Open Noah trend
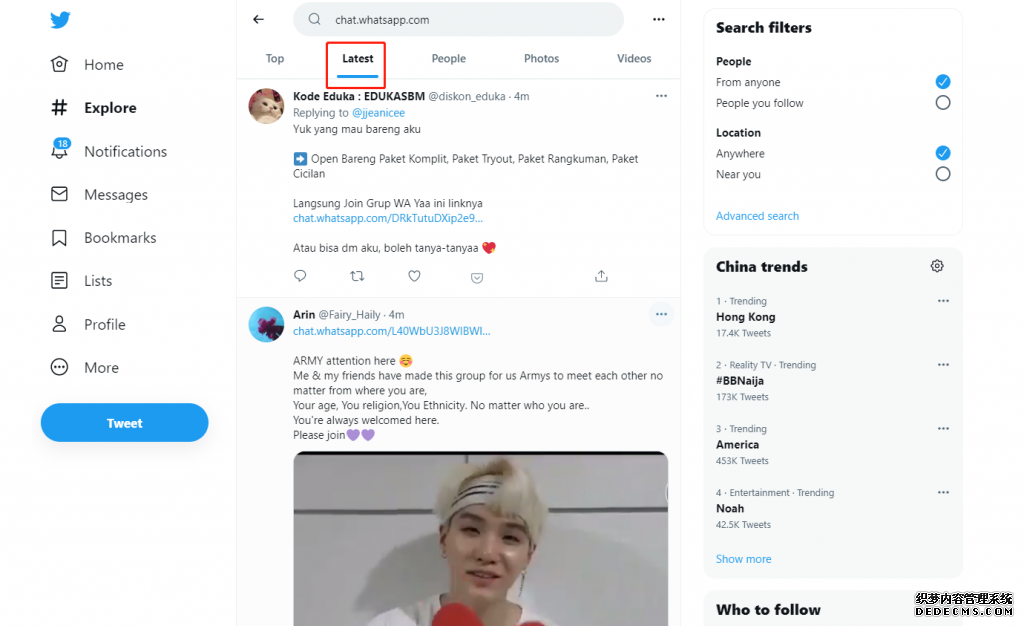Screen dimensions: 1024x626 (730, 509)
